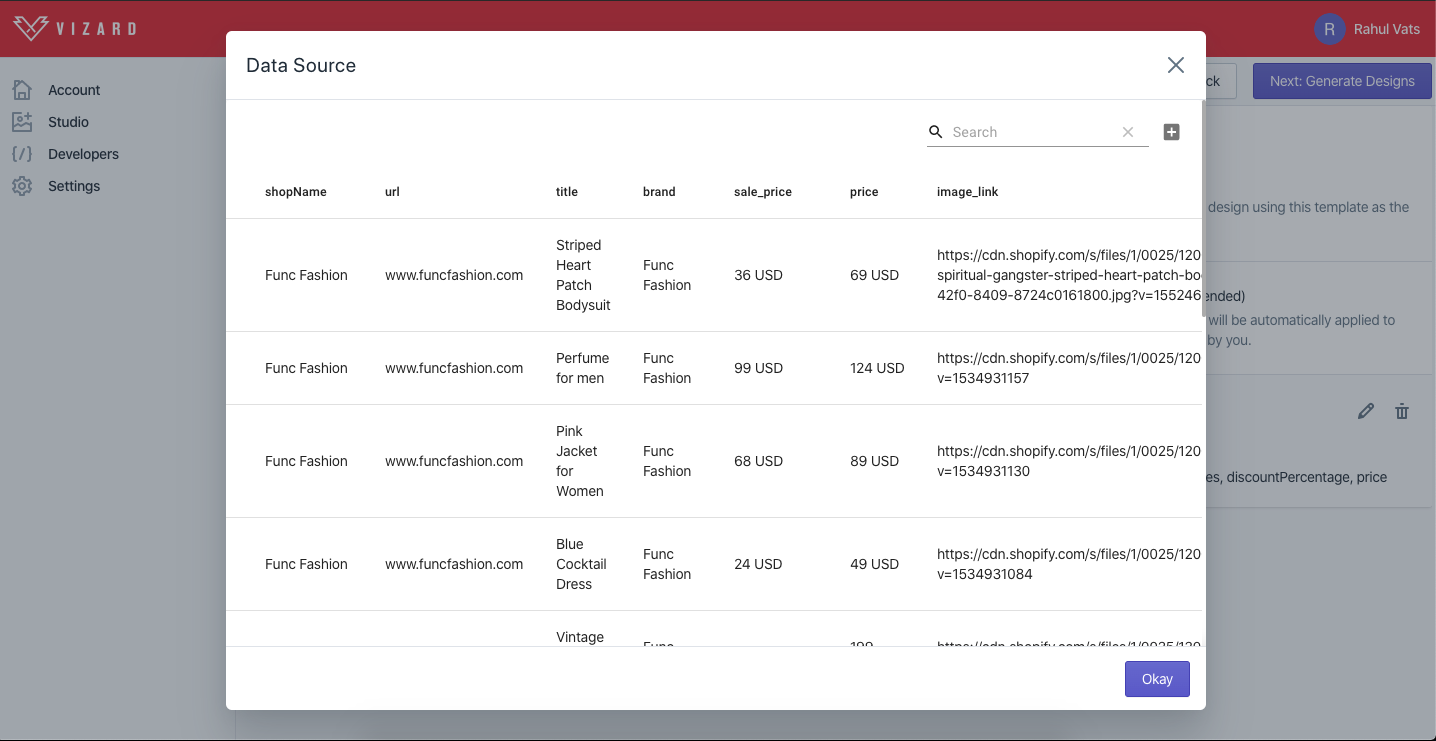Viewport: 1436px width, 741px height.
Task: Click the 99 USD sale price cell
Action: pos(758,368)
